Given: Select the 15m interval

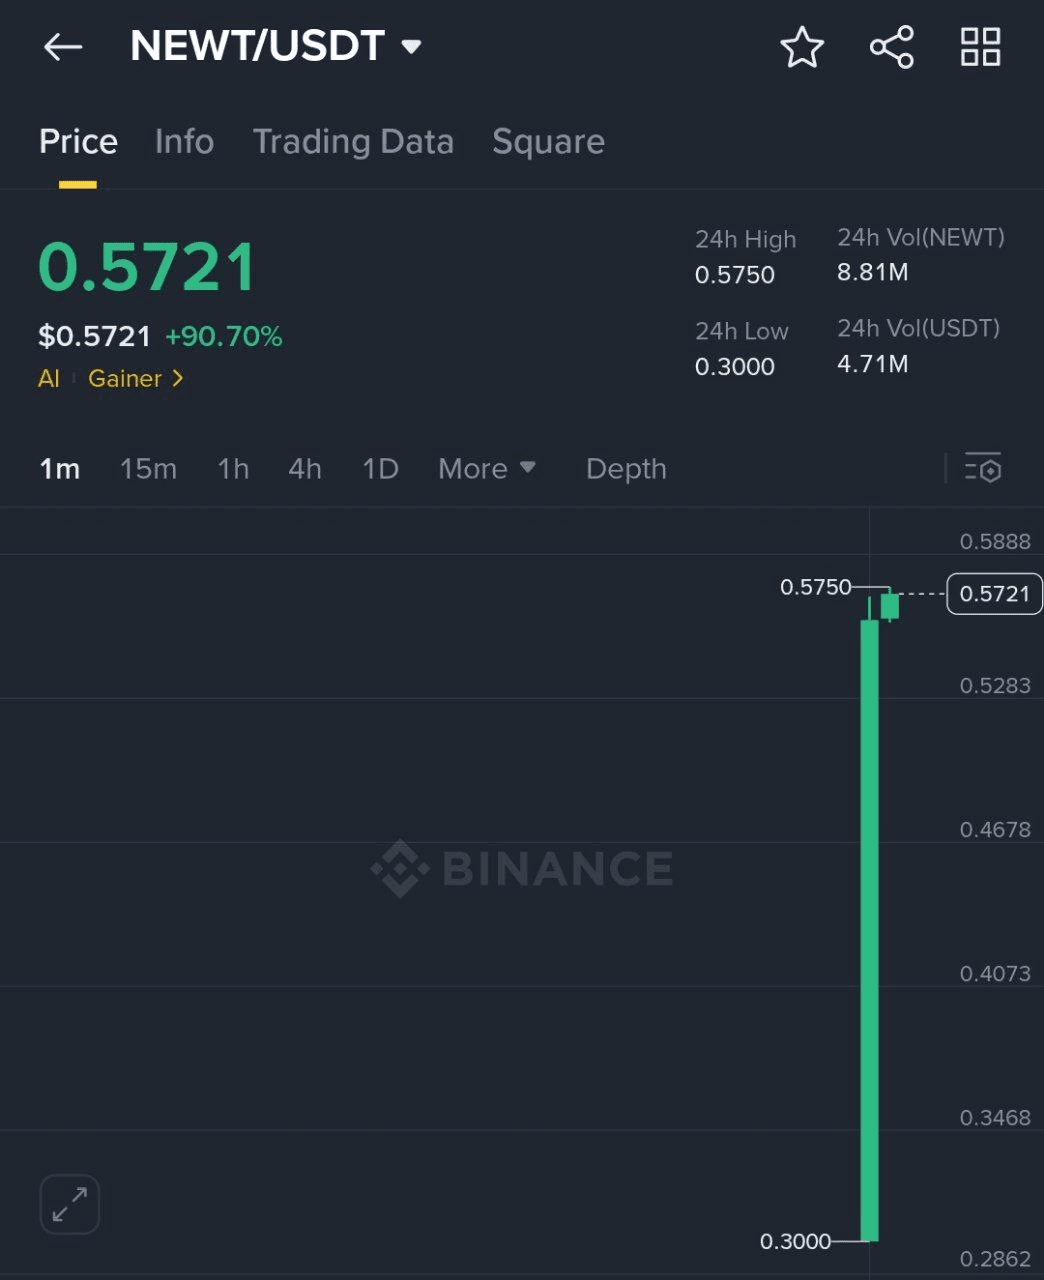Looking at the screenshot, I should pos(148,468).
